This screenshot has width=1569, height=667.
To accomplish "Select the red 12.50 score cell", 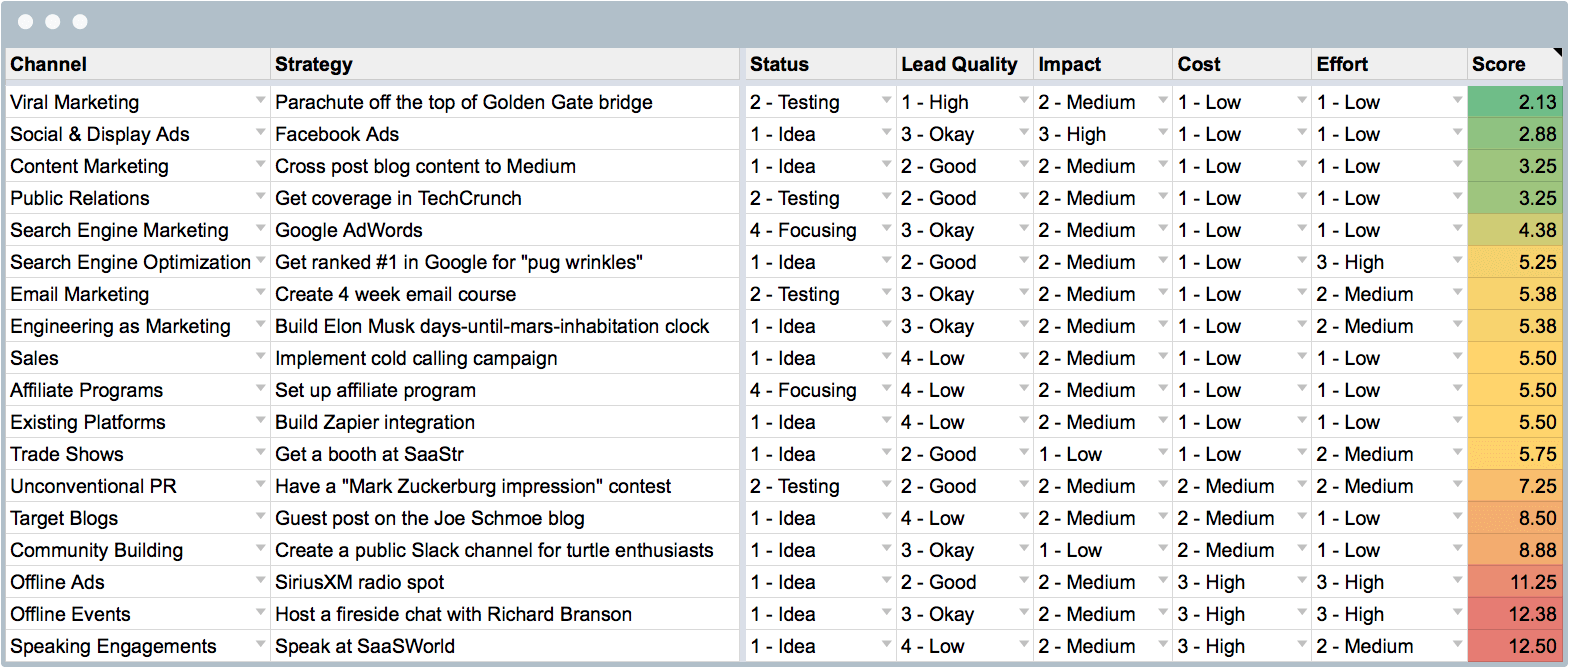I will click(x=1515, y=646).
